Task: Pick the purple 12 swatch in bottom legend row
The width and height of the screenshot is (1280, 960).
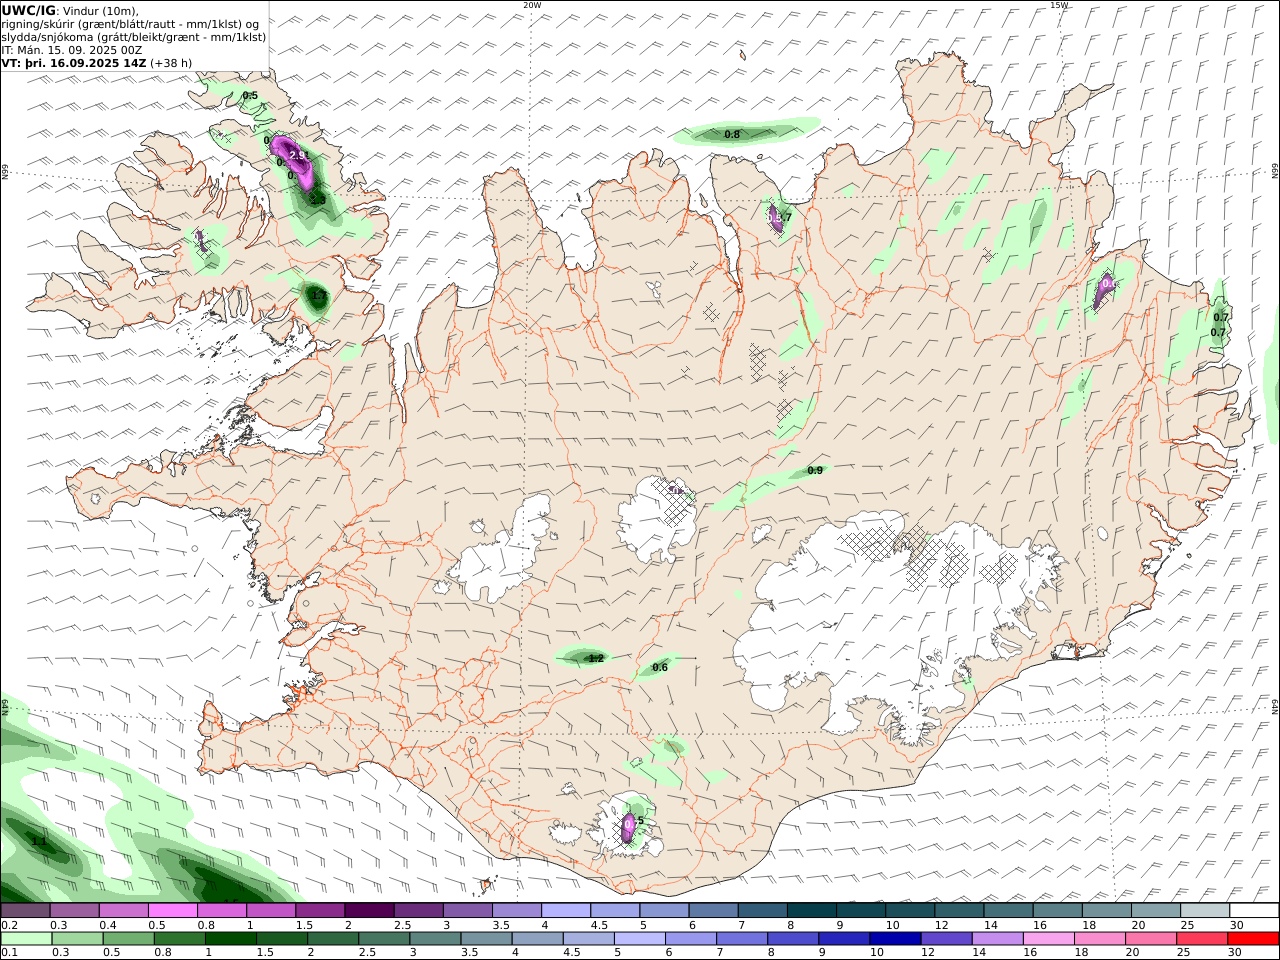Action: click(x=945, y=939)
